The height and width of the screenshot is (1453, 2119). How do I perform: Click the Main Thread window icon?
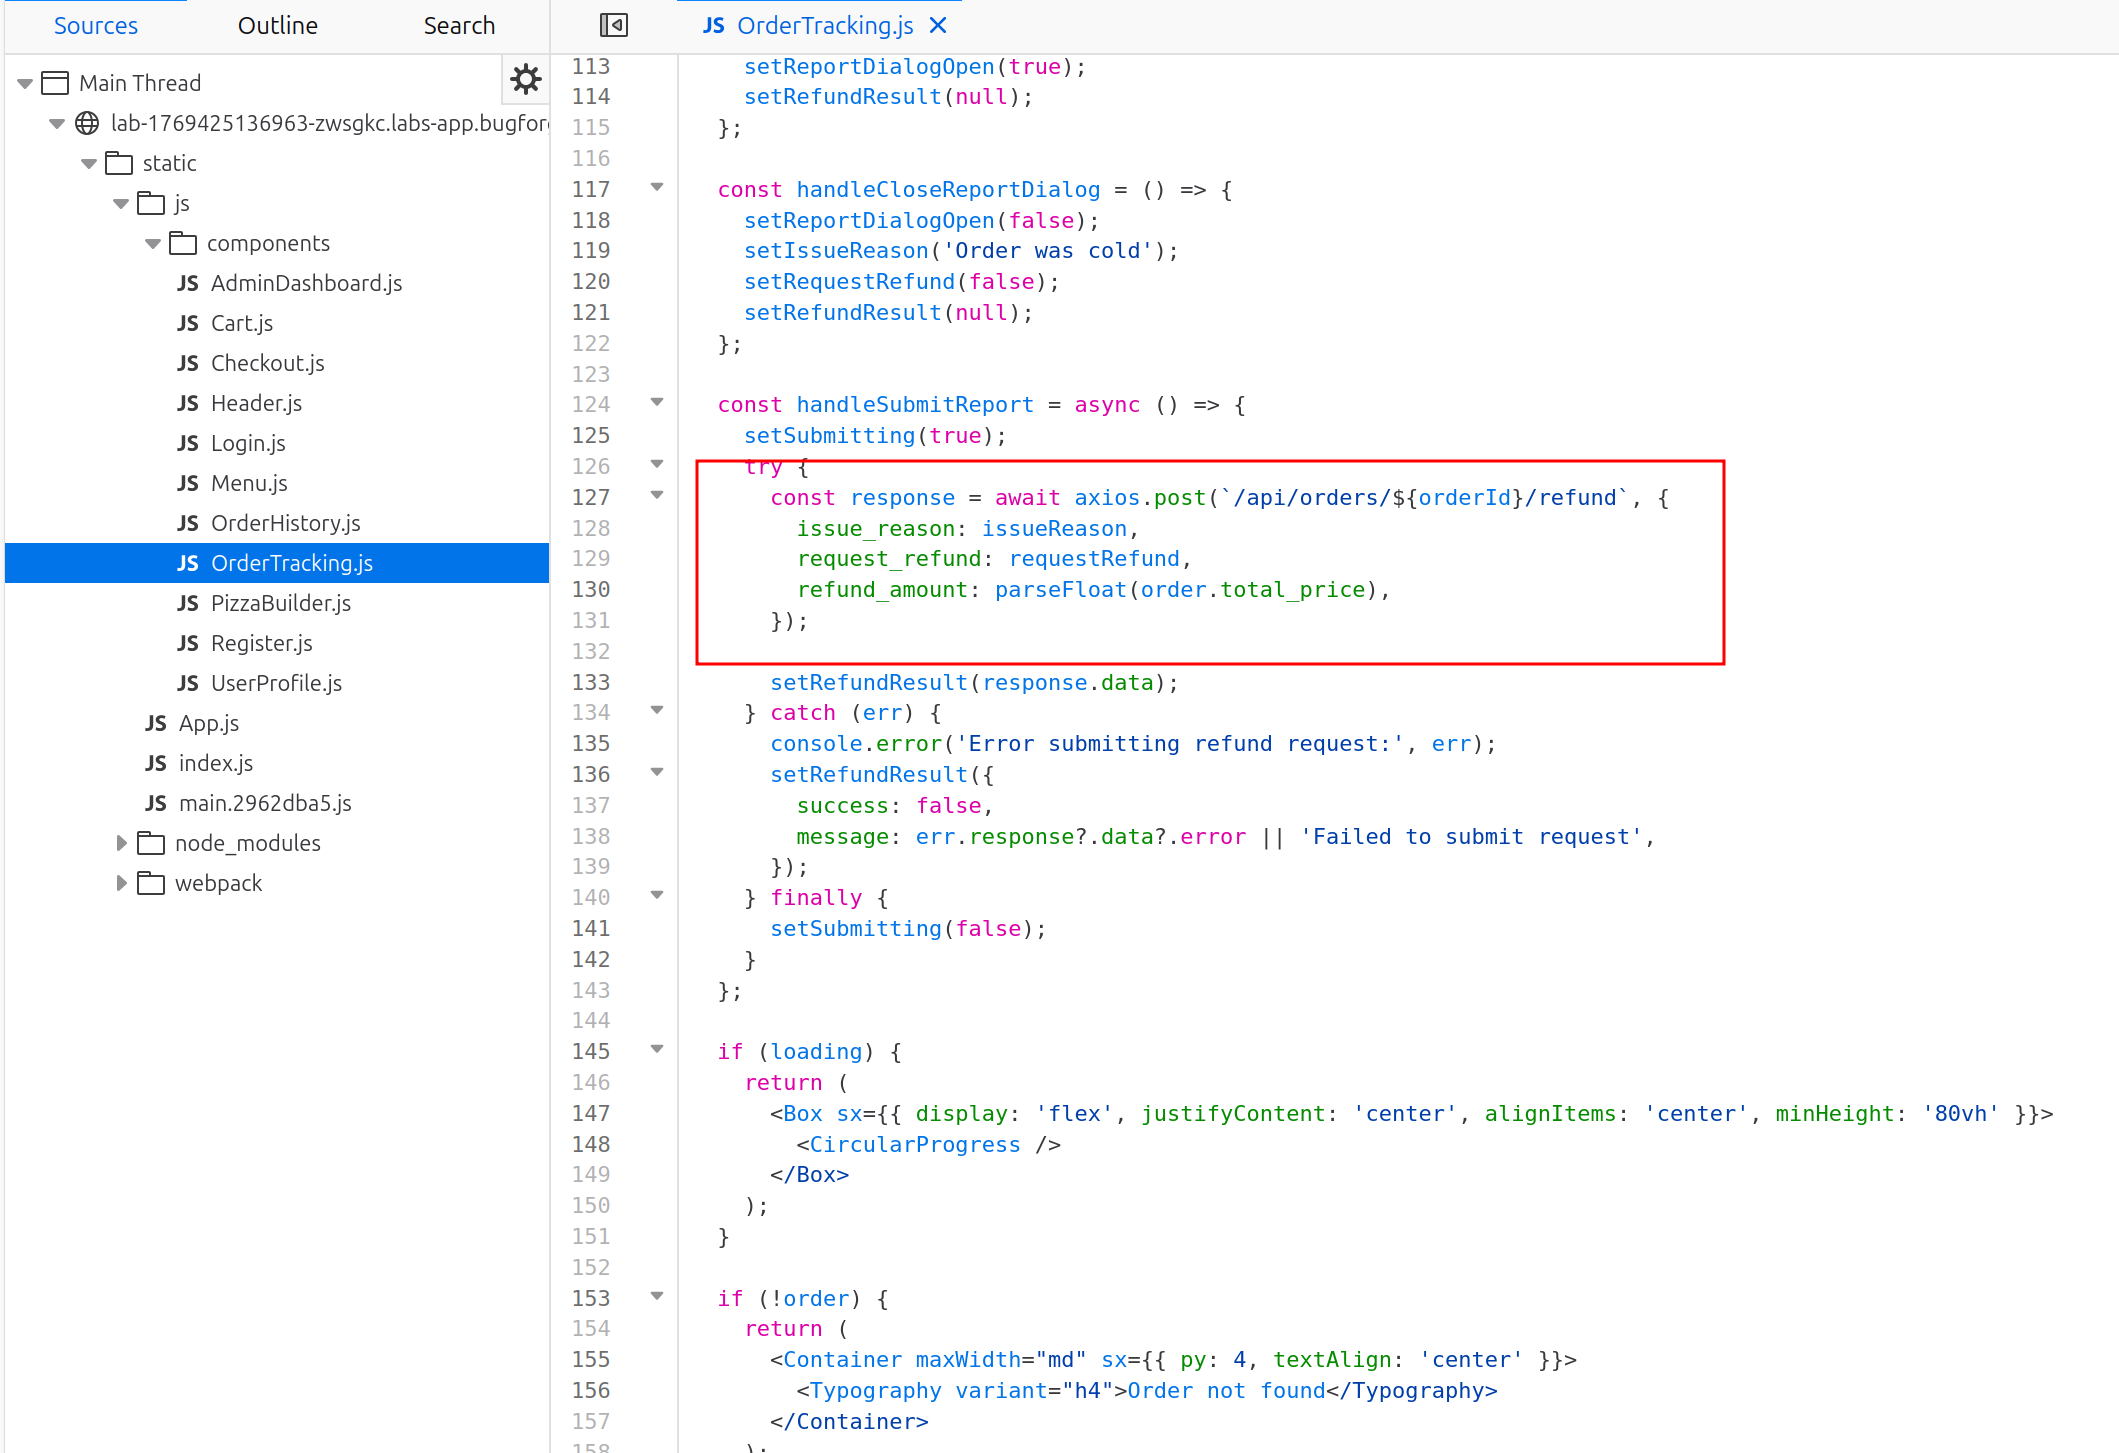point(55,83)
